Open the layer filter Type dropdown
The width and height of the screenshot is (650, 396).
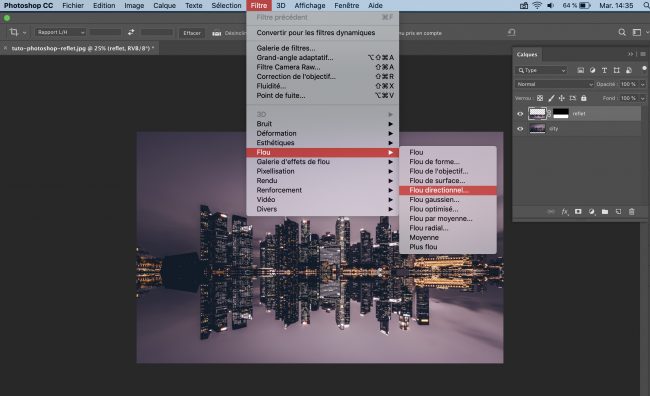(x=541, y=70)
